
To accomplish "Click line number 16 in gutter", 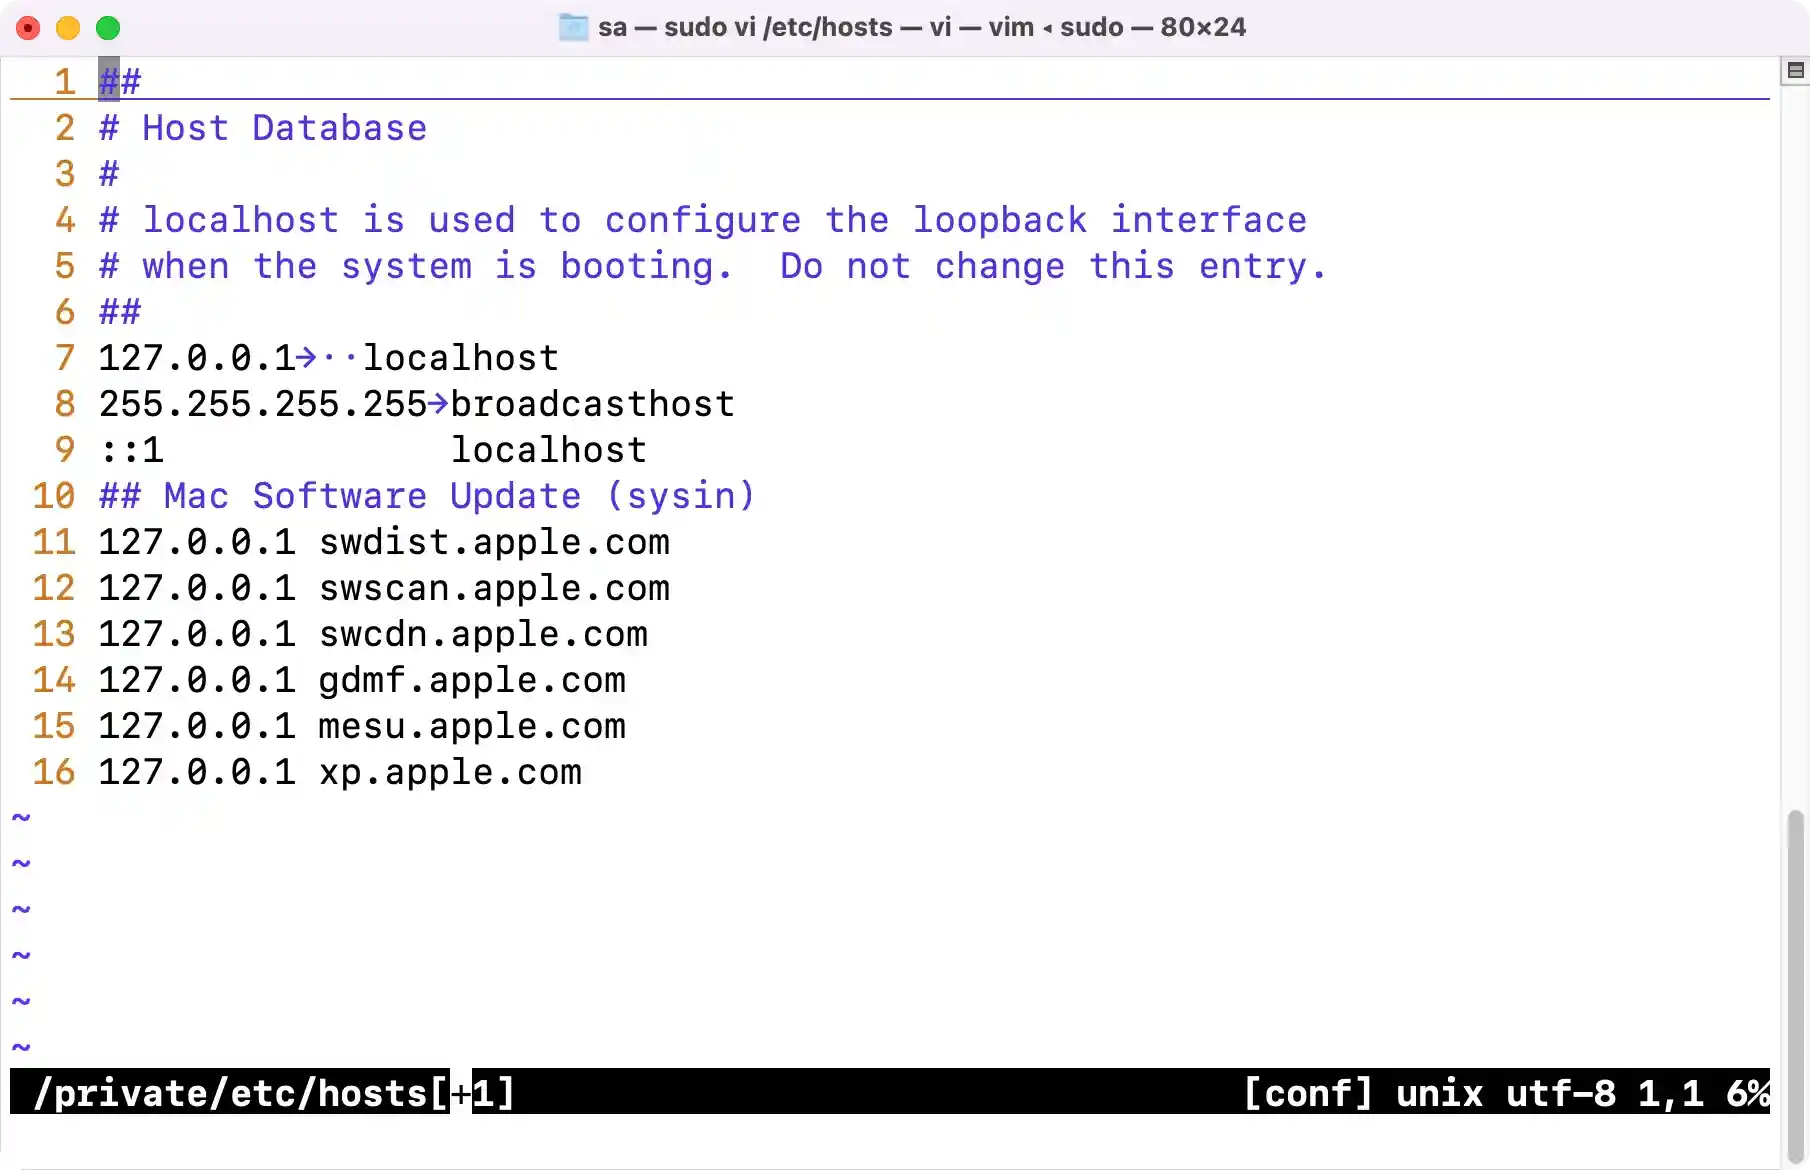I will click(54, 772).
